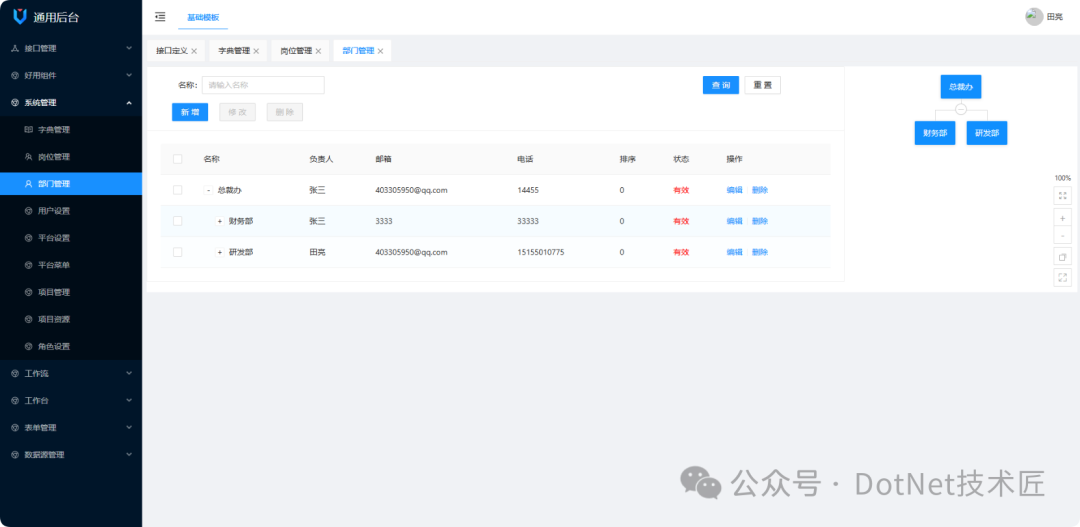The image size is (1080, 527).
Task: Collapse the 总裁办 tree row
Action: (208, 190)
